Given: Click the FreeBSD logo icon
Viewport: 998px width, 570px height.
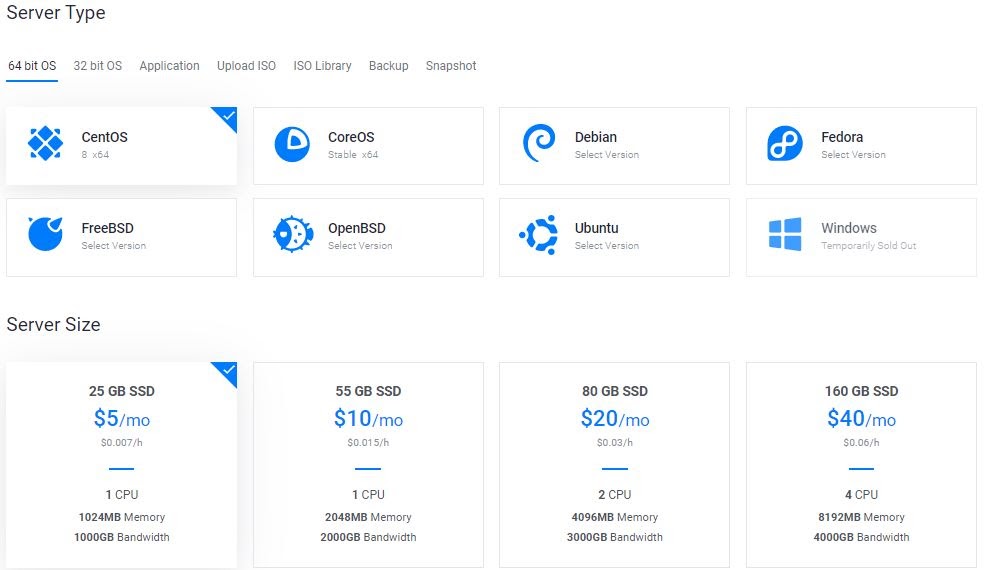Looking at the screenshot, I should (x=45, y=234).
